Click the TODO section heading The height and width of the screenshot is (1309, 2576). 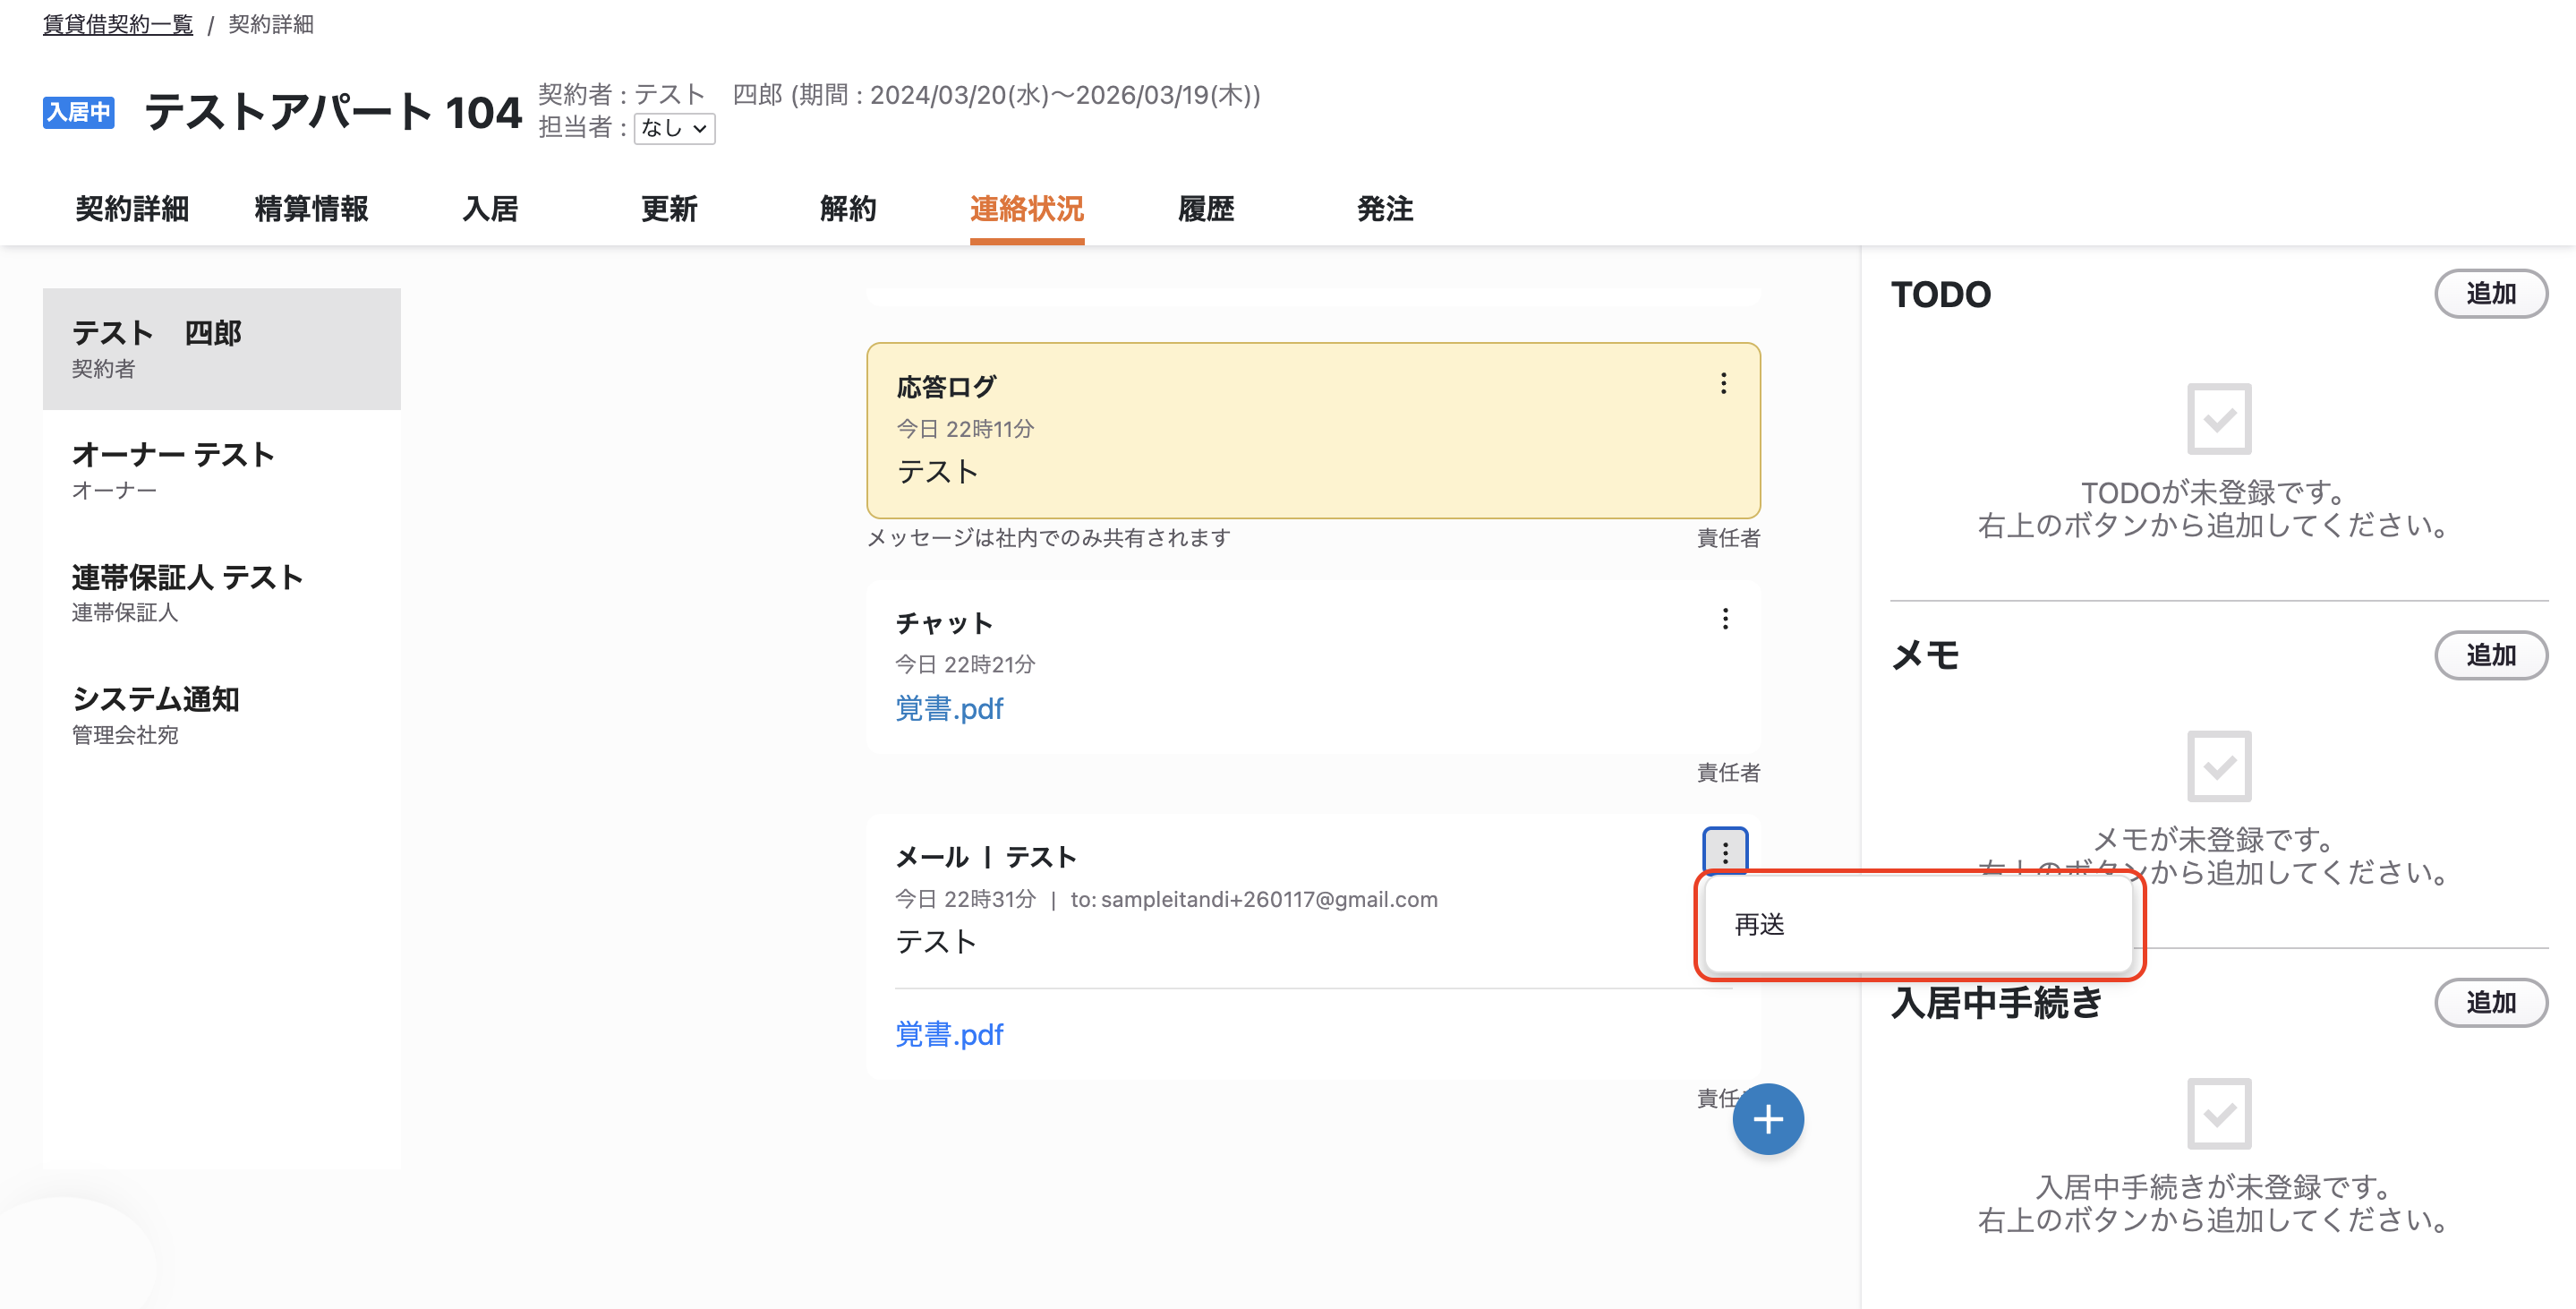(1940, 294)
